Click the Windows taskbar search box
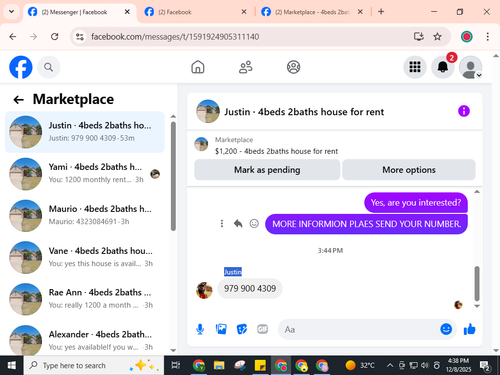The image size is (500, 375). 94,365
